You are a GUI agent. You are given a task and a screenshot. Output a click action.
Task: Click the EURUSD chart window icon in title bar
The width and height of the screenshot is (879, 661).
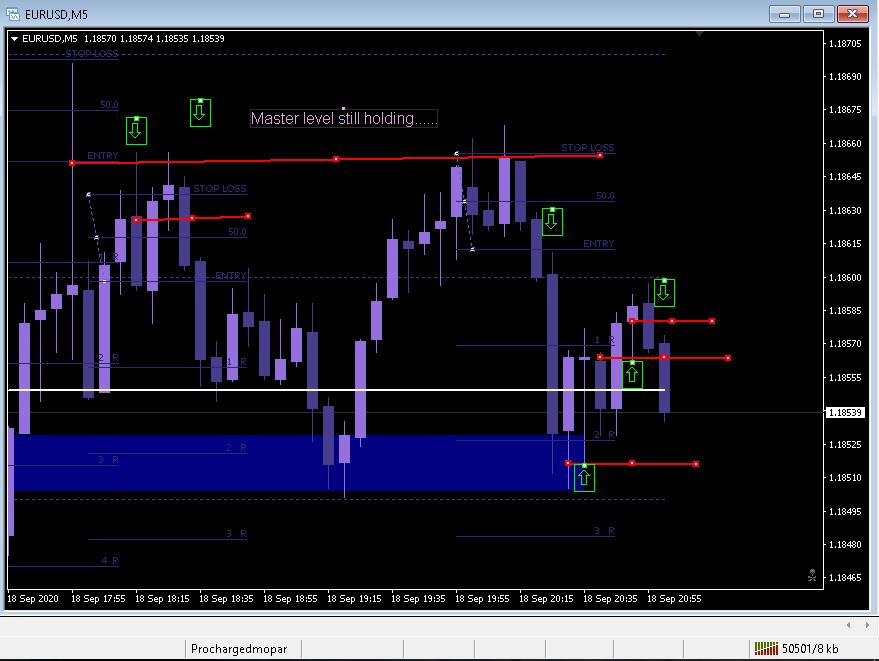pos(12,14)
